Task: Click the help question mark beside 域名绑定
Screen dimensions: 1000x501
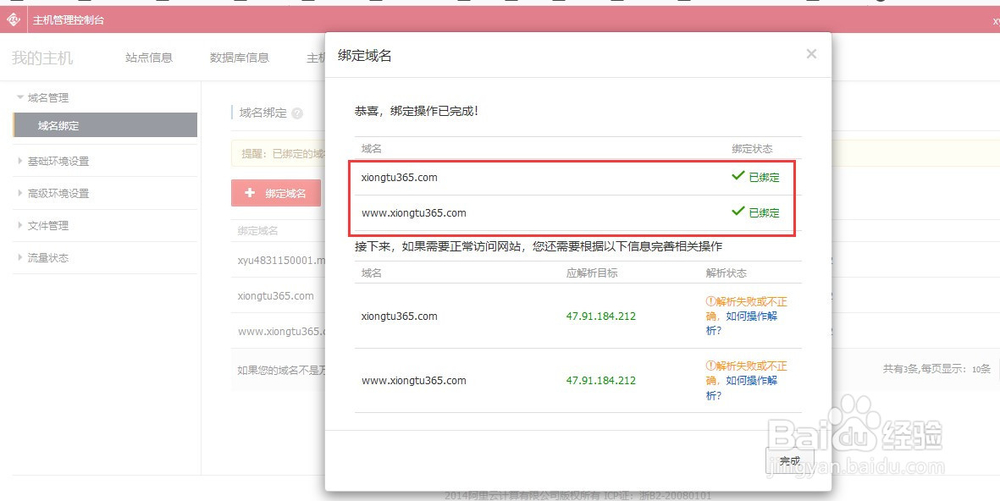Action: click(297, 113)
